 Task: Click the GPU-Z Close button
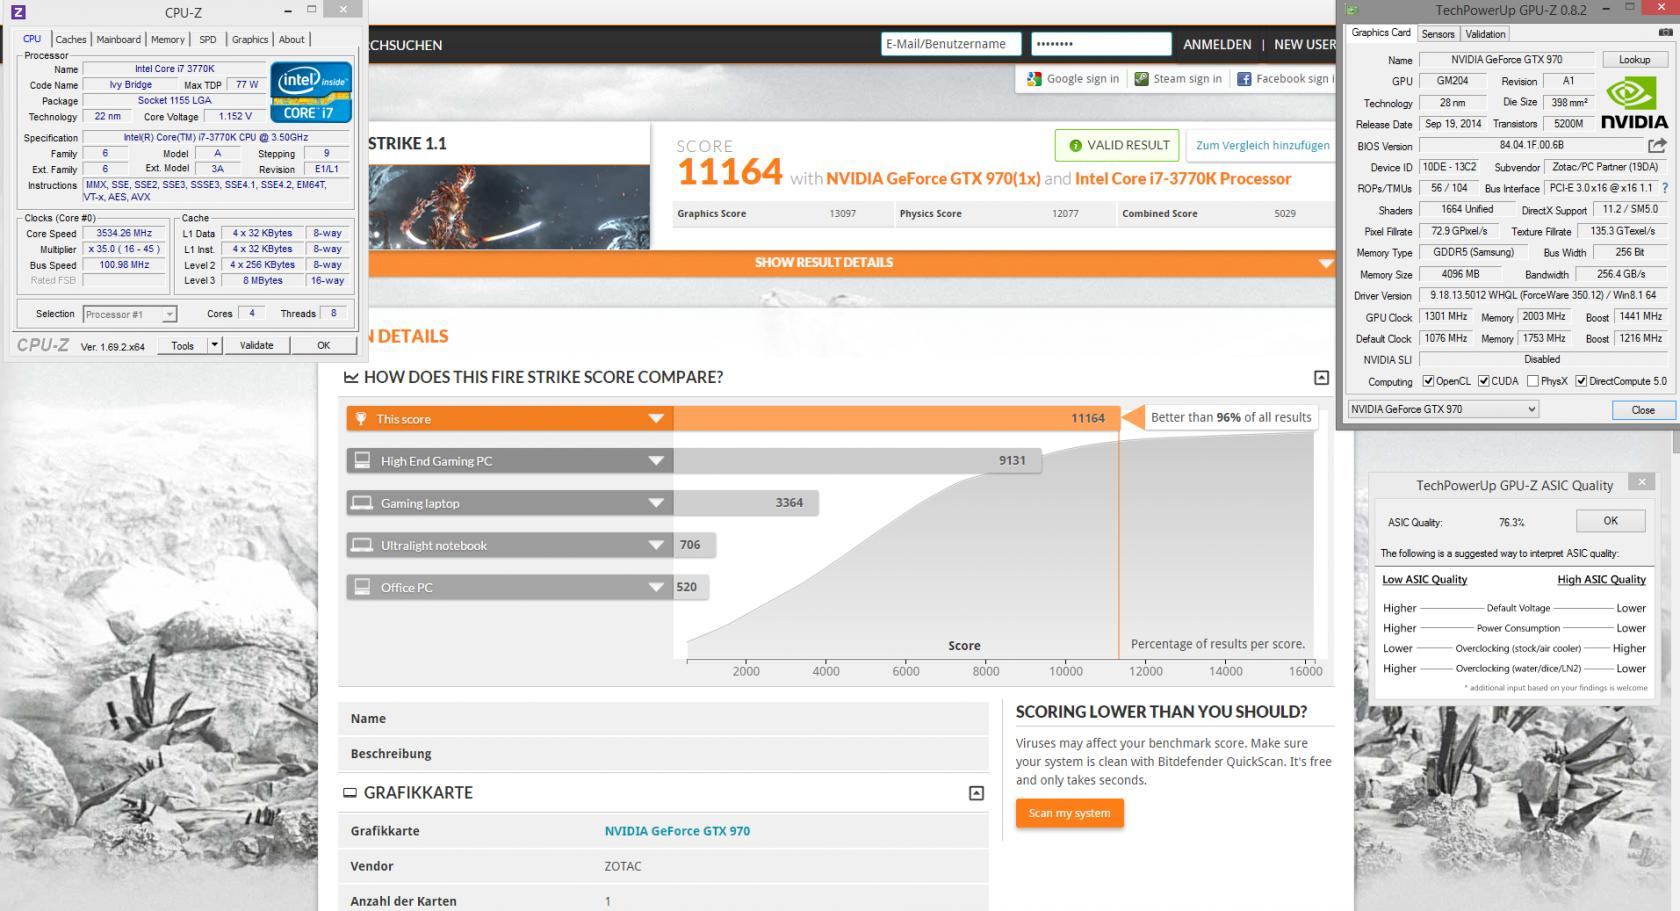[1643, 410]
